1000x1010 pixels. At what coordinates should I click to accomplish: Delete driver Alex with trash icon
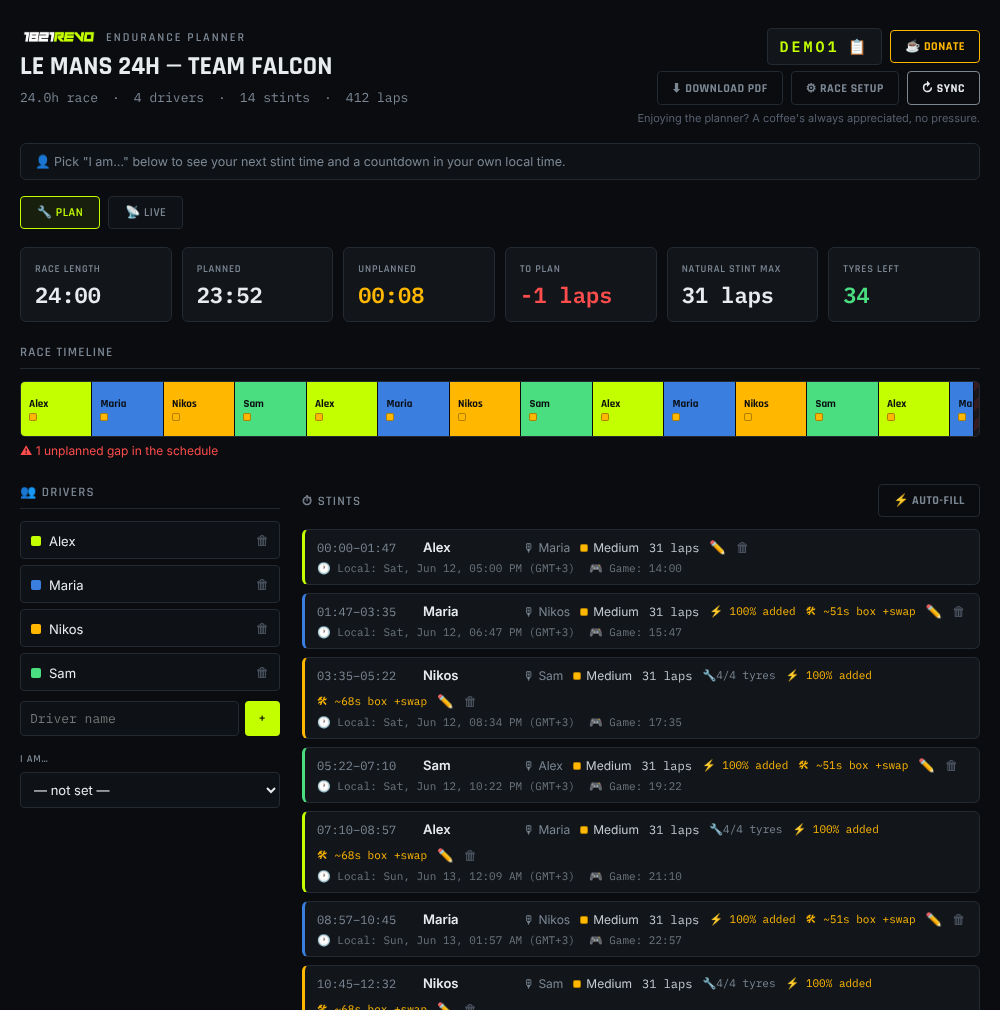(262, 541)
